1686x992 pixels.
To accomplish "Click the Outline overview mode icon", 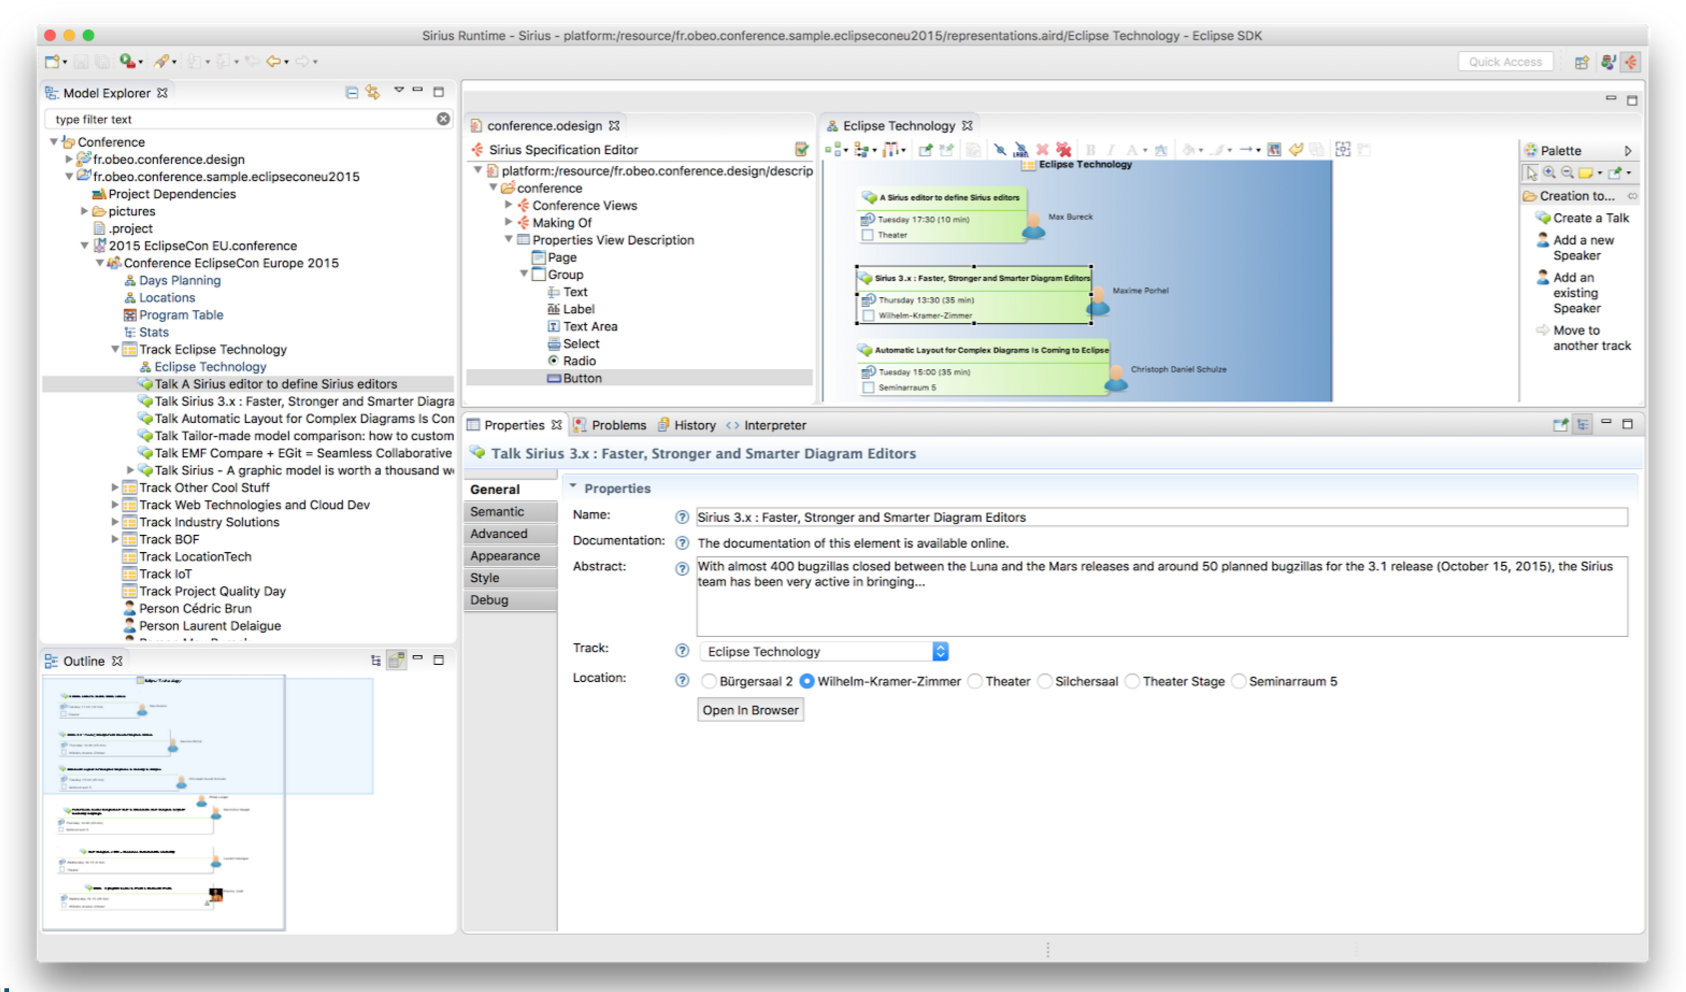I will (396, 660).
